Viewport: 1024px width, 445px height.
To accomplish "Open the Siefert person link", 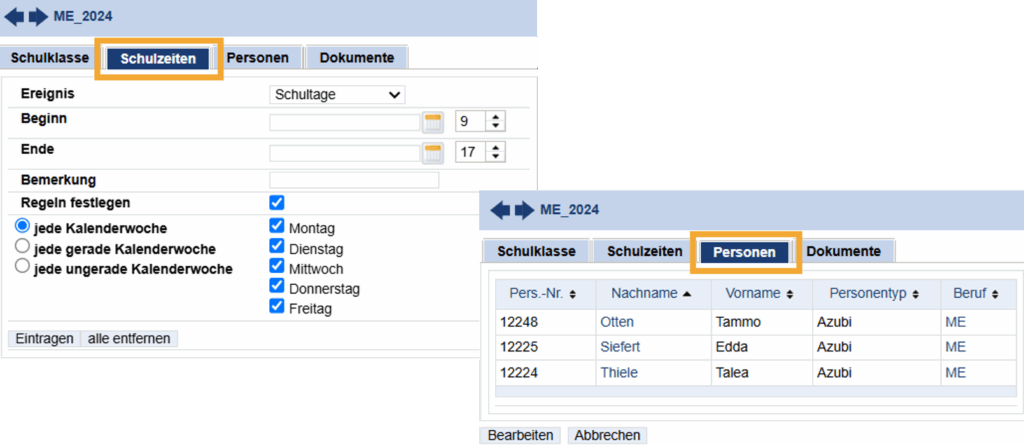I will click(619, 347).
